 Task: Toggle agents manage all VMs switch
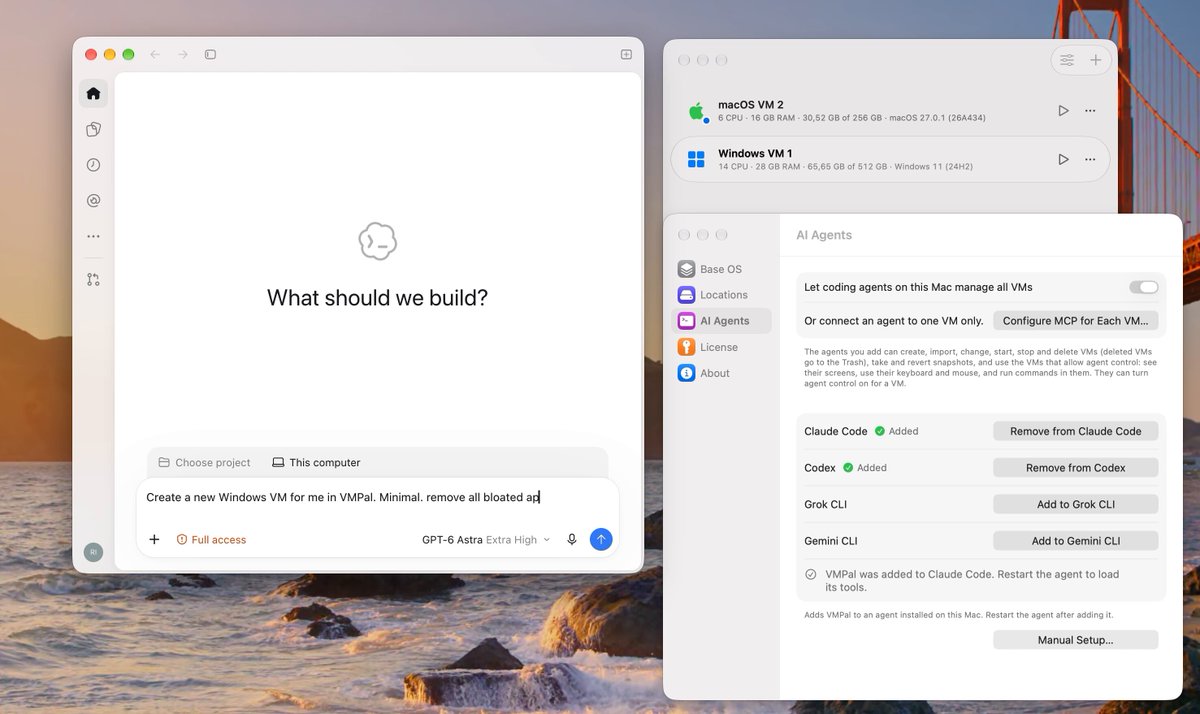[x=1144, y=287]
